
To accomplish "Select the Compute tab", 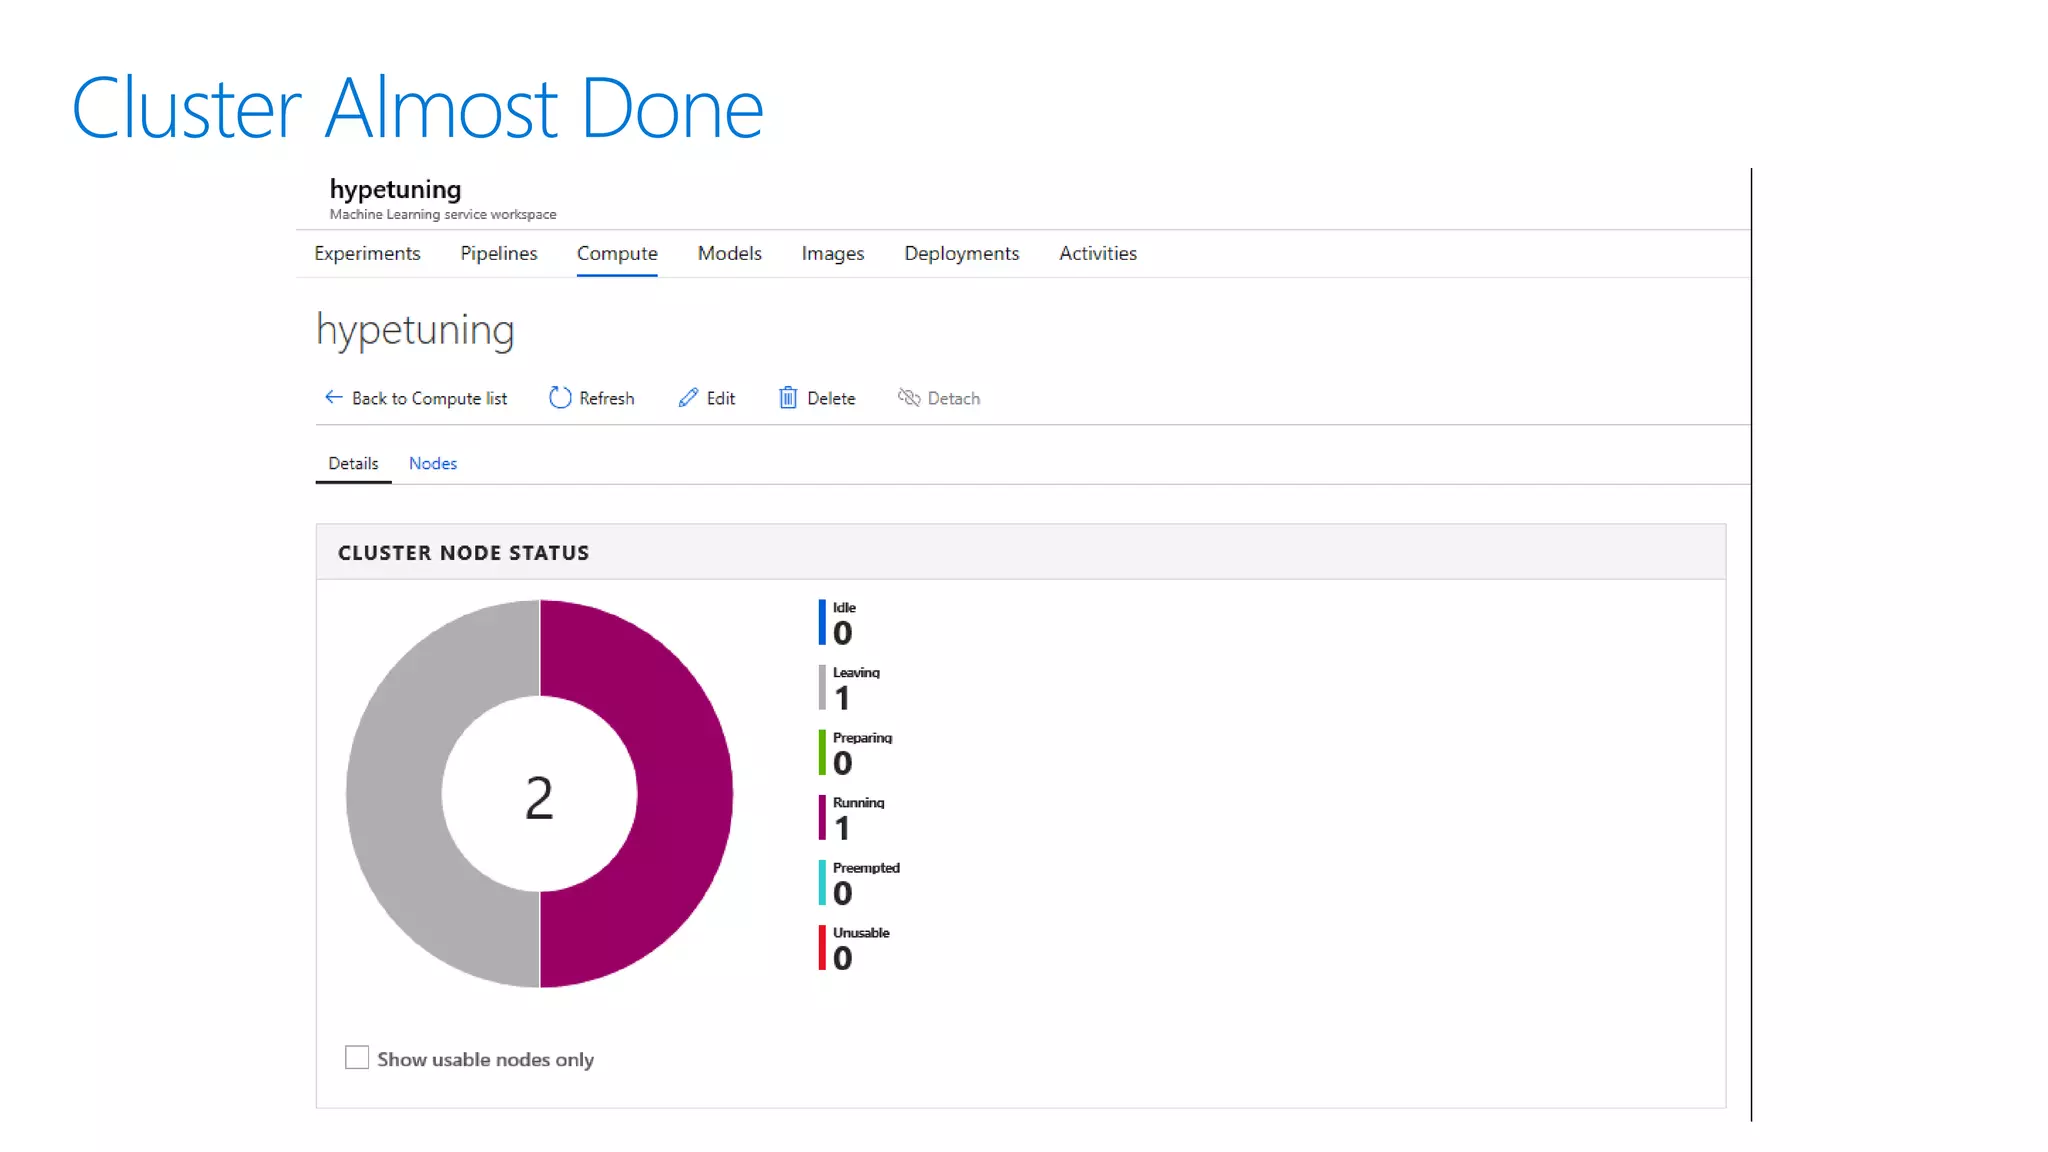I will tap(617, 254).
